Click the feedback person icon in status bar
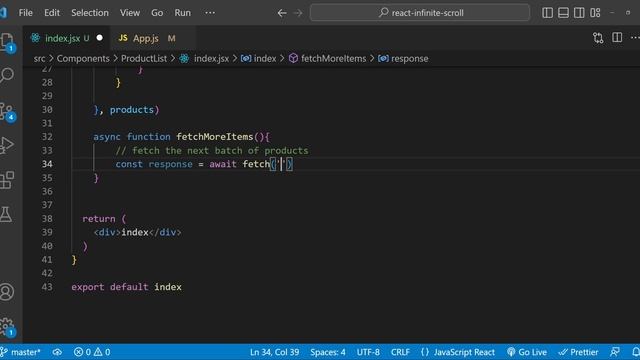 pyautogui.click(x=615, y=352)
